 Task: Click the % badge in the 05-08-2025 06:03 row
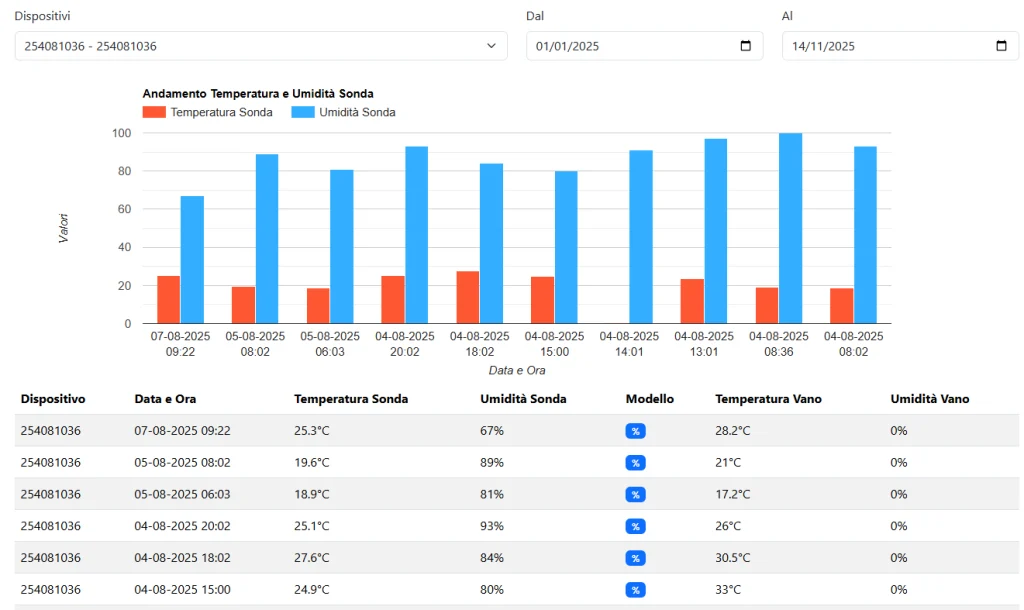[635, 495]
